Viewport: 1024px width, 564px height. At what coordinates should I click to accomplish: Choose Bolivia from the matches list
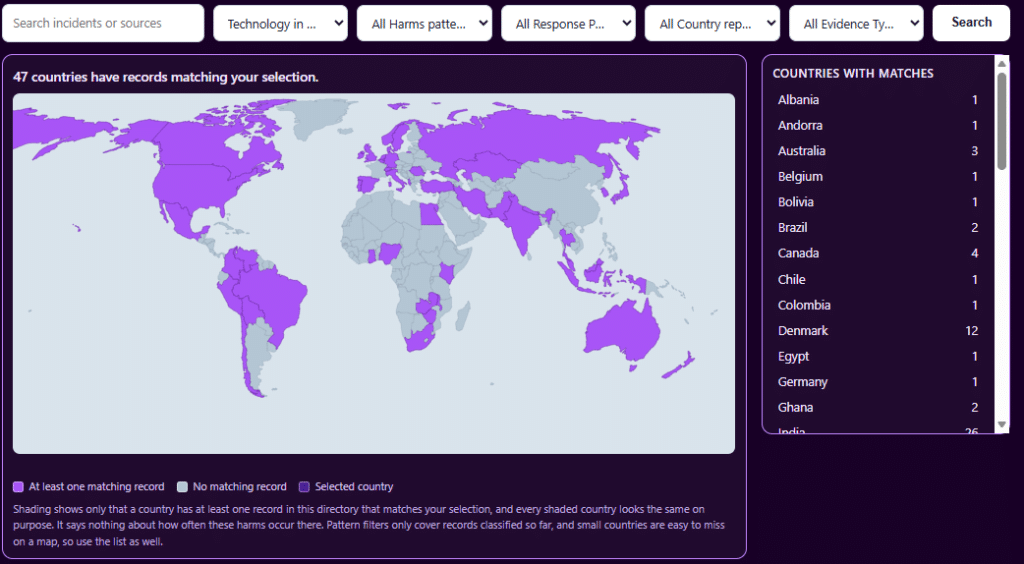(878, 202)
